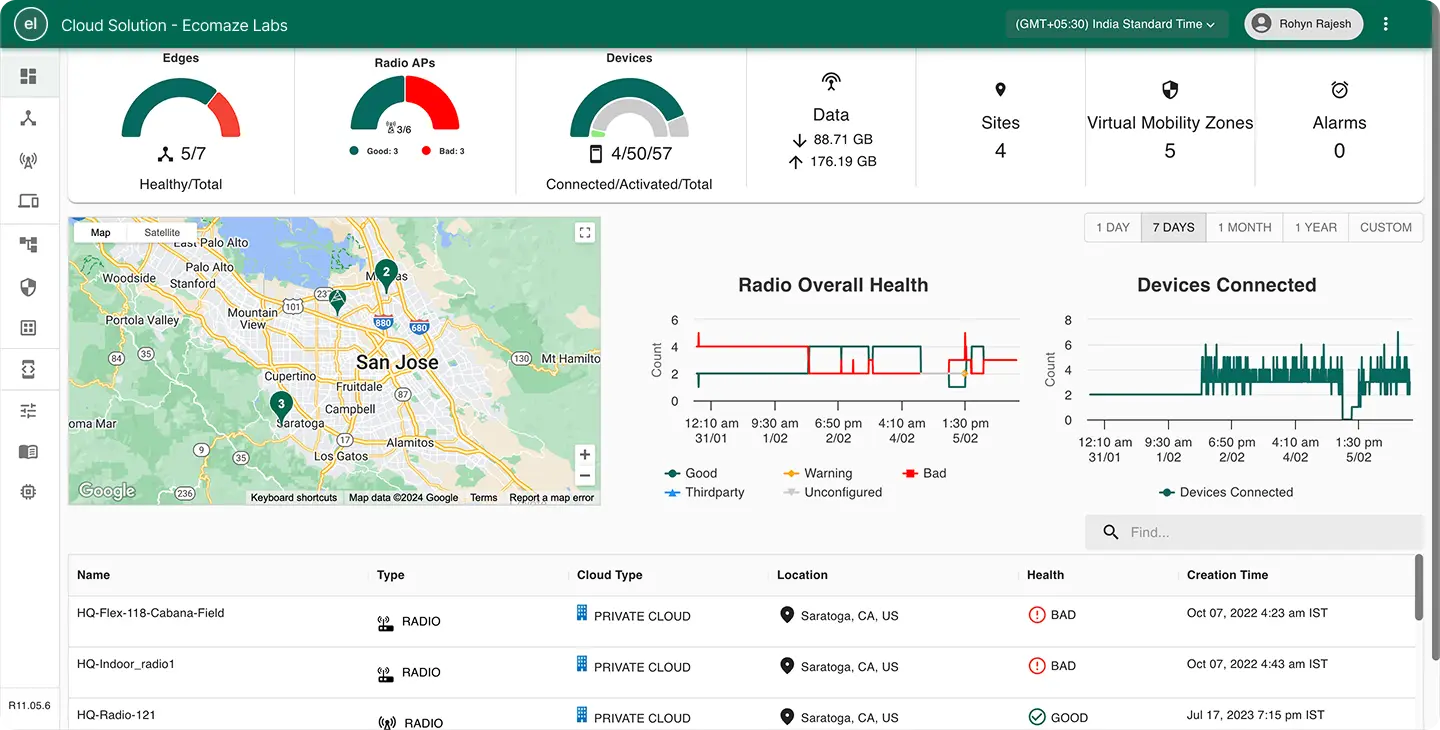
Task: Sort table by Name column header
Action: coord(93,575)
